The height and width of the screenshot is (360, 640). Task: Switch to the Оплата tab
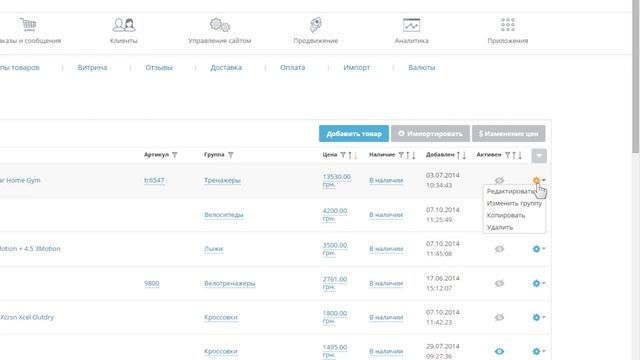click(x=292, y=67)
